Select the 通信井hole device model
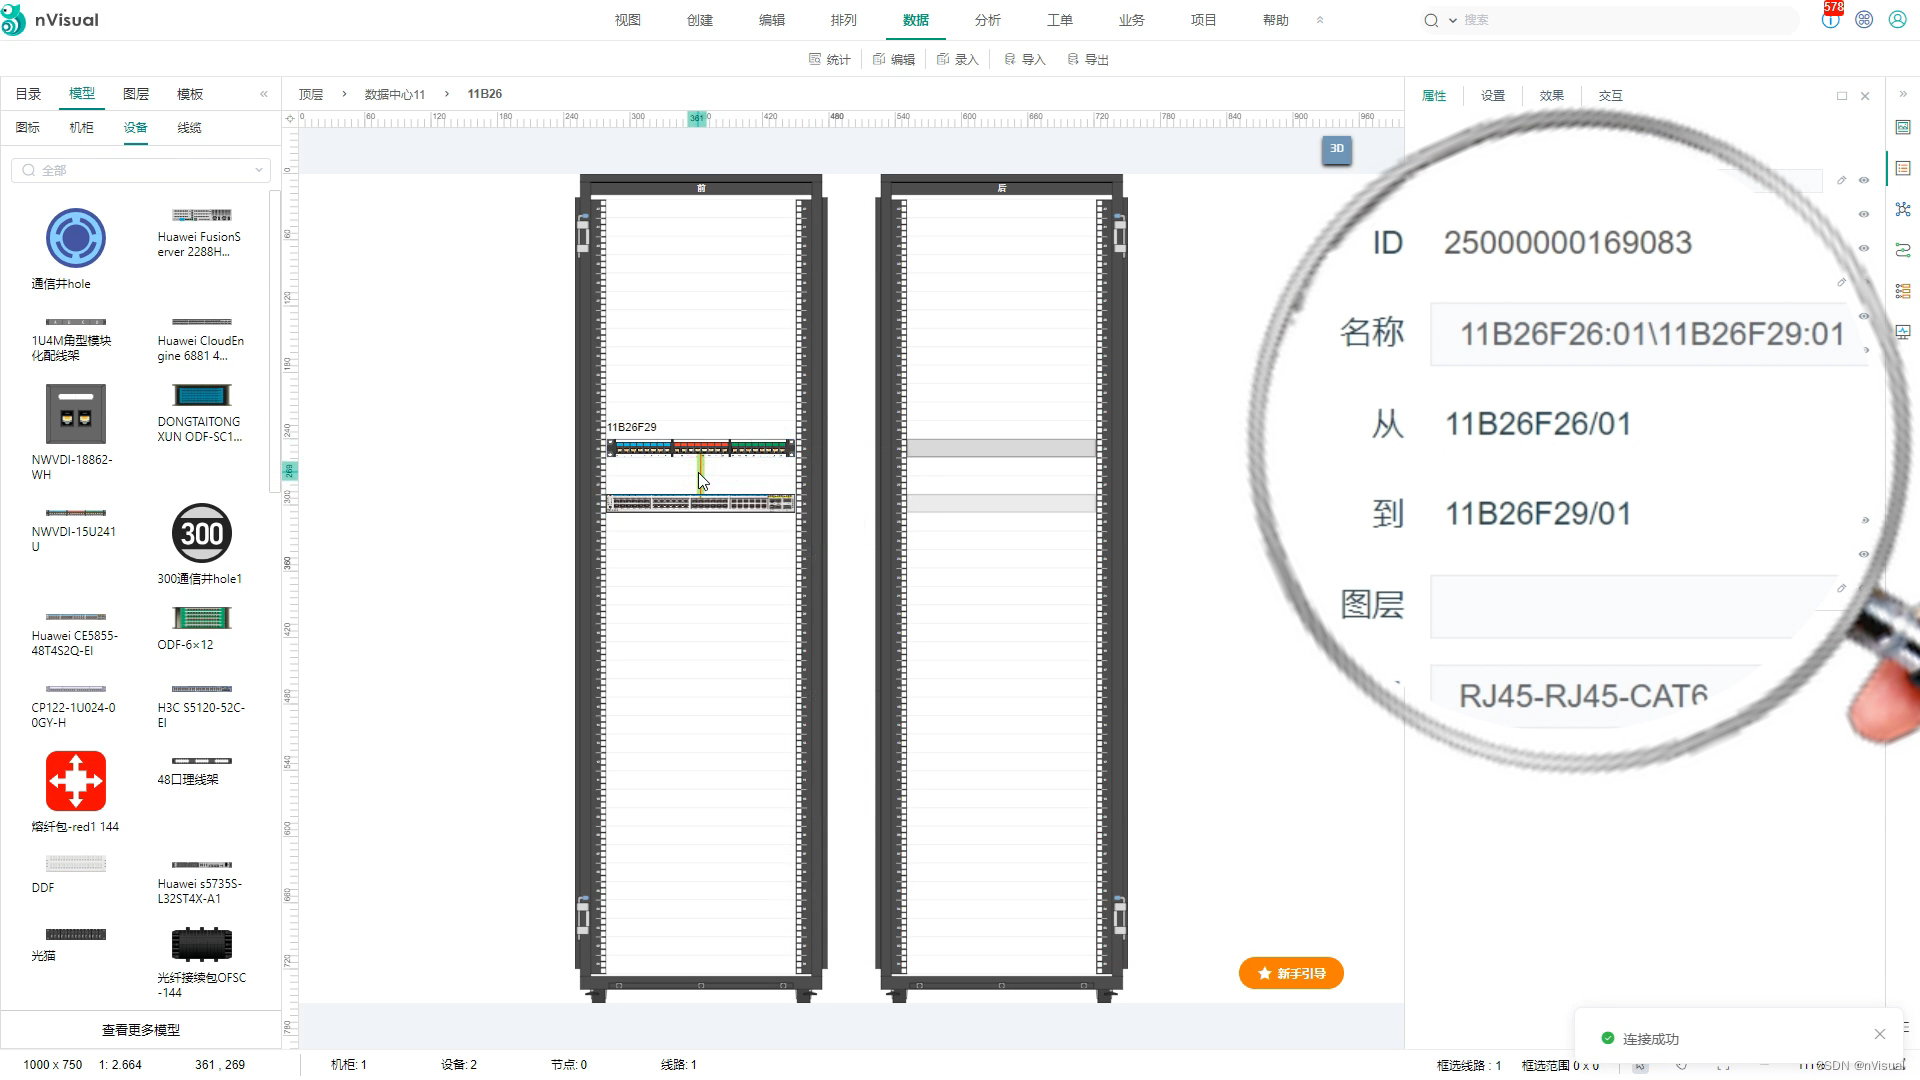 tap(75, 238)
